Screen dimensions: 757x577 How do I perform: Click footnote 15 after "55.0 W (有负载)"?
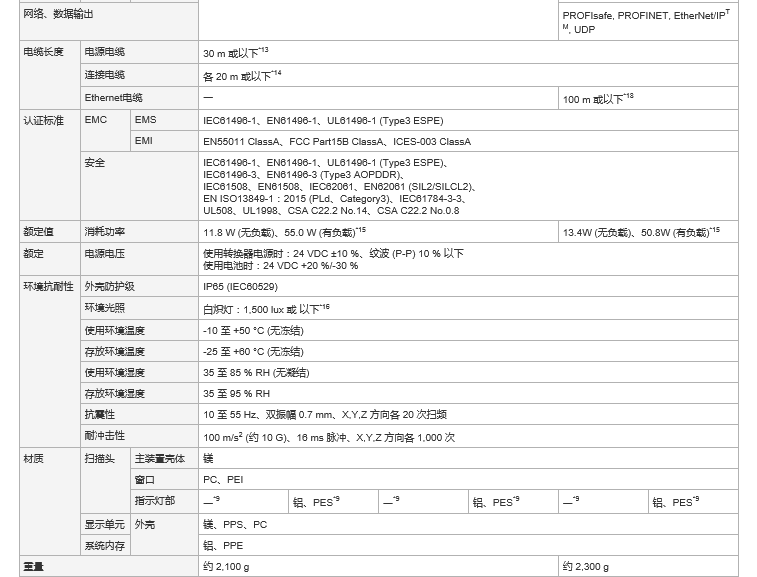(x=361, y=229)
